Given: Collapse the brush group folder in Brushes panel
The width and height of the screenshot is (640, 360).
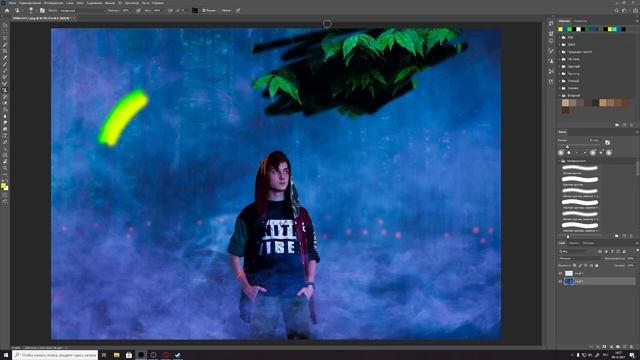Looking at the screenshot, I should coord(559,161).
